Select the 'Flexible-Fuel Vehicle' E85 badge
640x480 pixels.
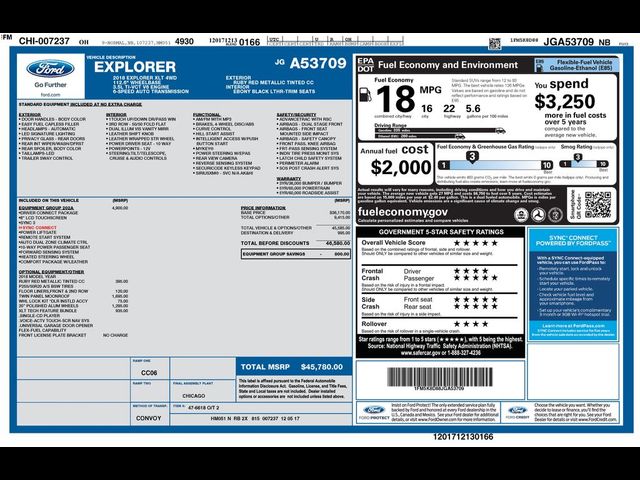point(577,65)
